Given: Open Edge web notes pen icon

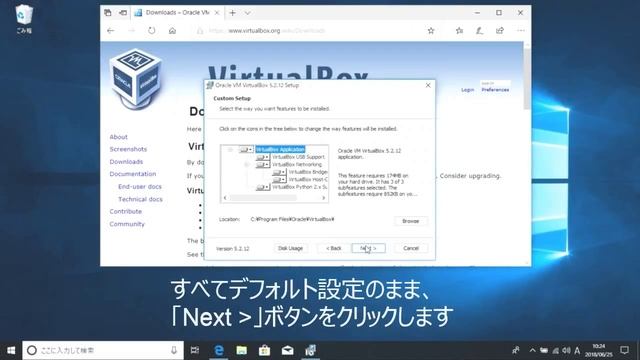Looking at the screenshot, I should (x=480, y=31).
